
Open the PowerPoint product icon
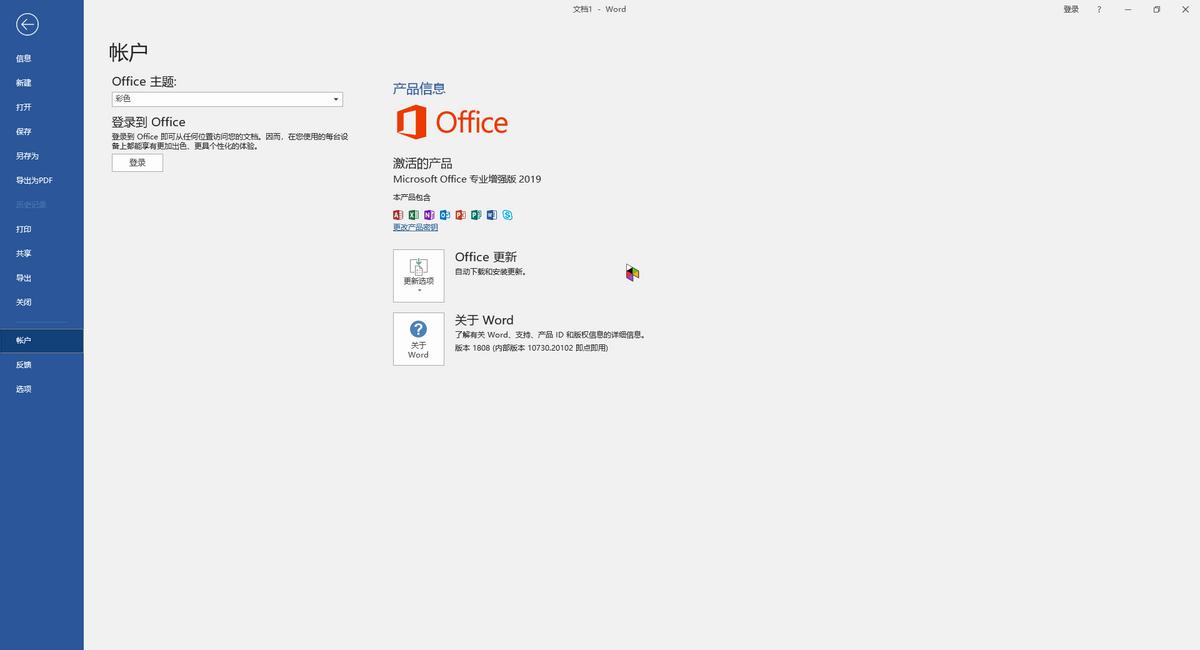point(458,214)
